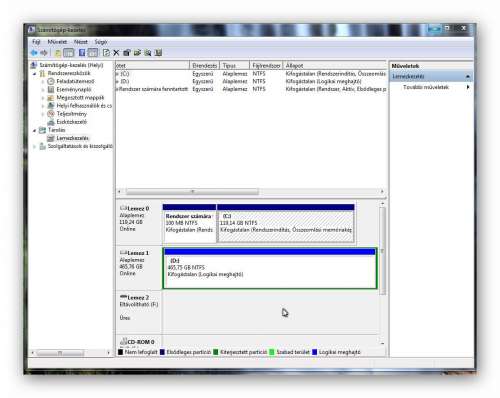Sort by the Fájlrendszer column header

point(266,65)
